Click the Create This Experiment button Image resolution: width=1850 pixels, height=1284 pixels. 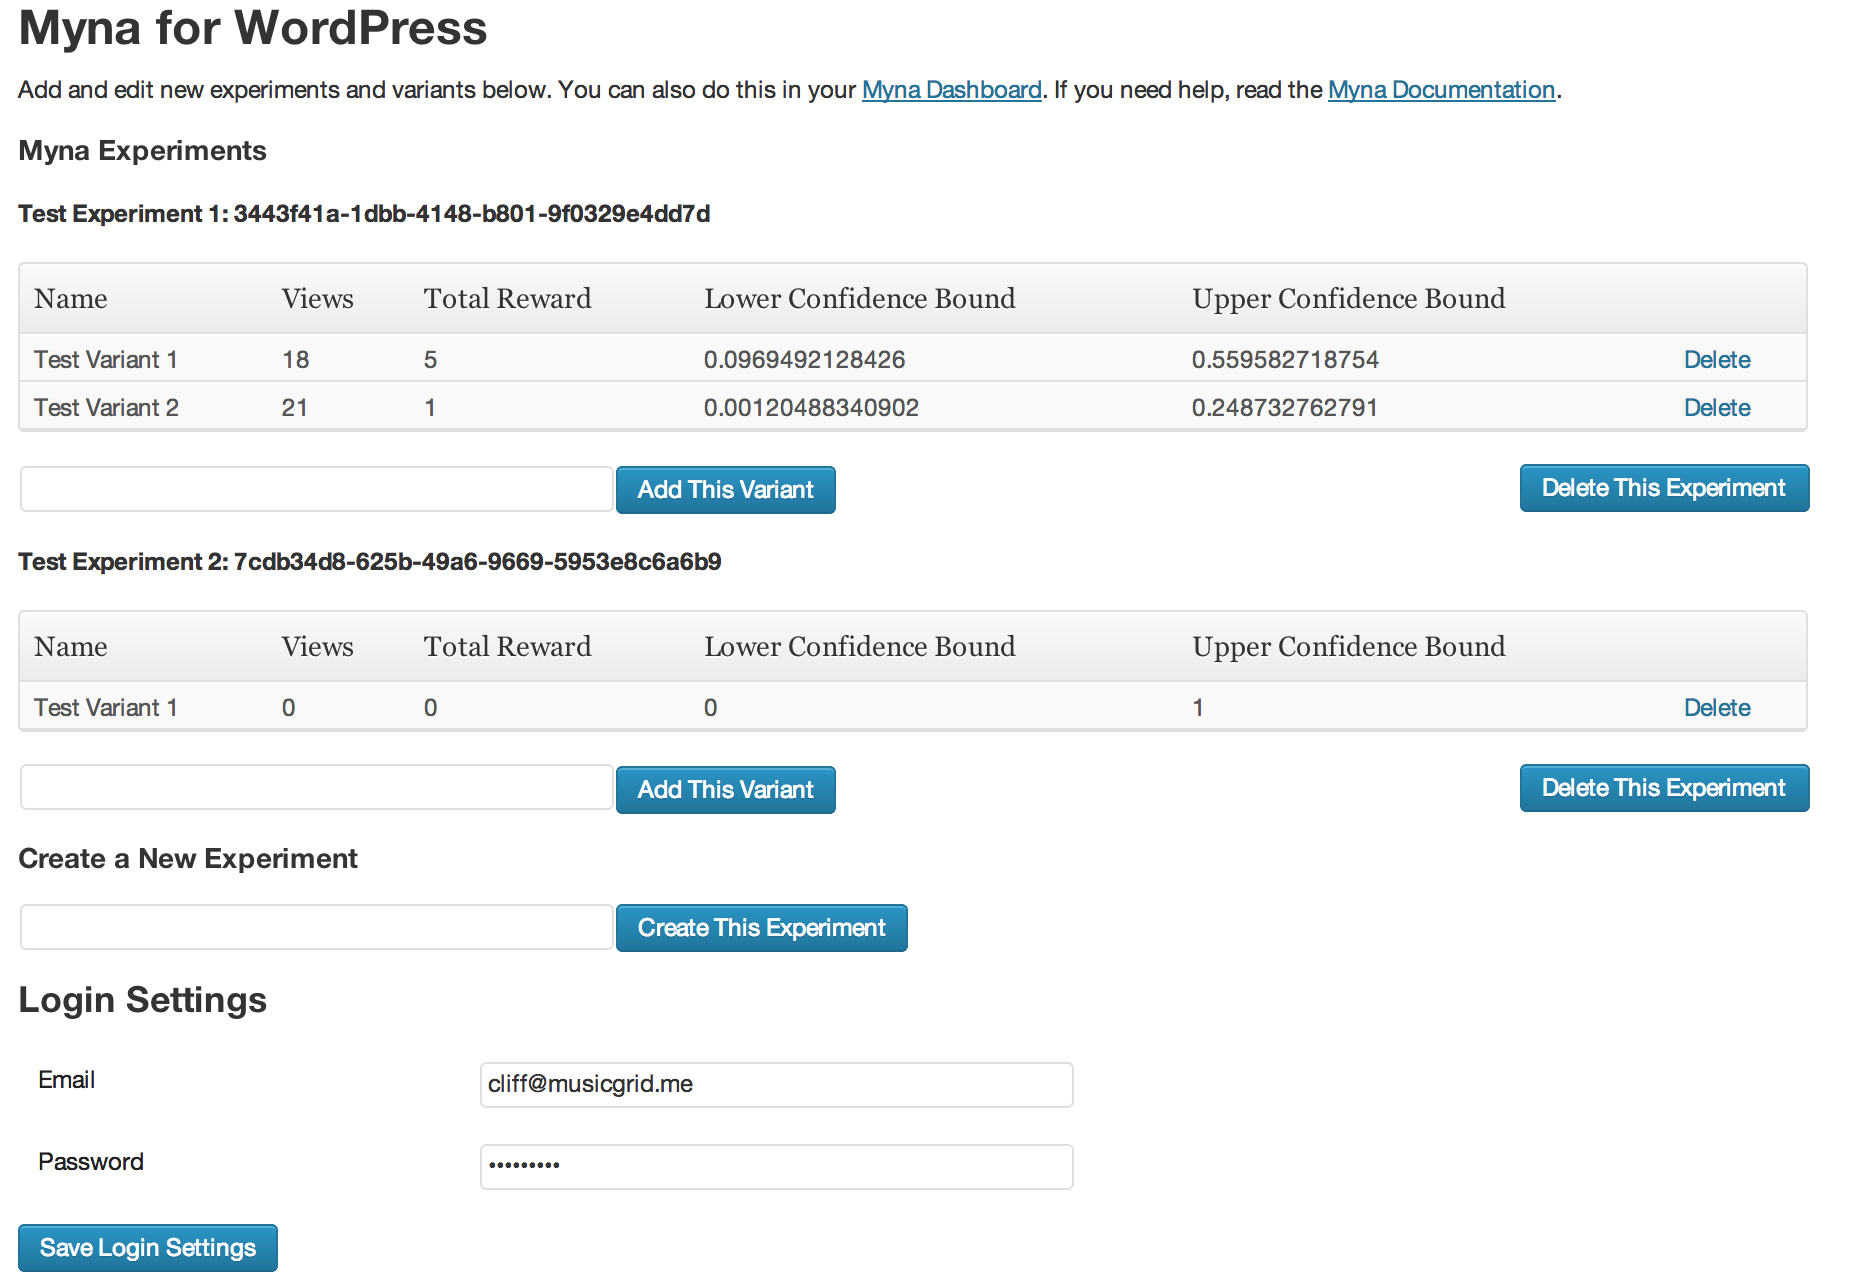pos(762,928)
